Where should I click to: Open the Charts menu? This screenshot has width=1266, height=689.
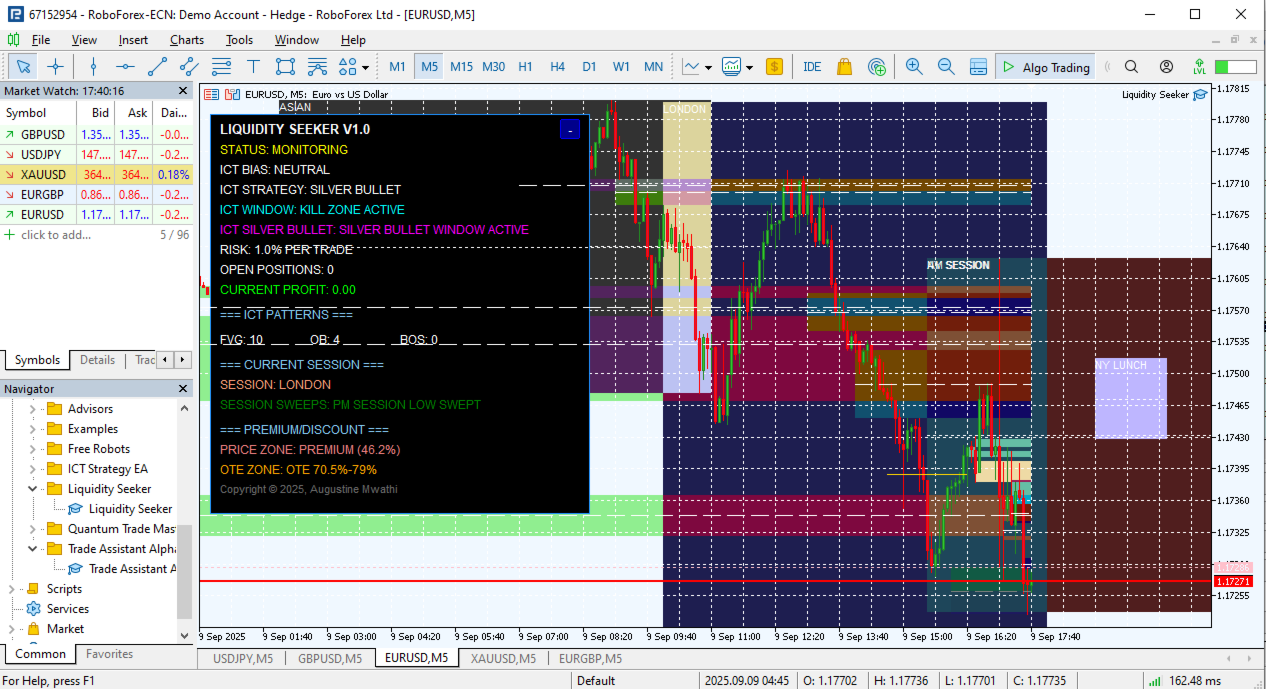click(187, 40)
